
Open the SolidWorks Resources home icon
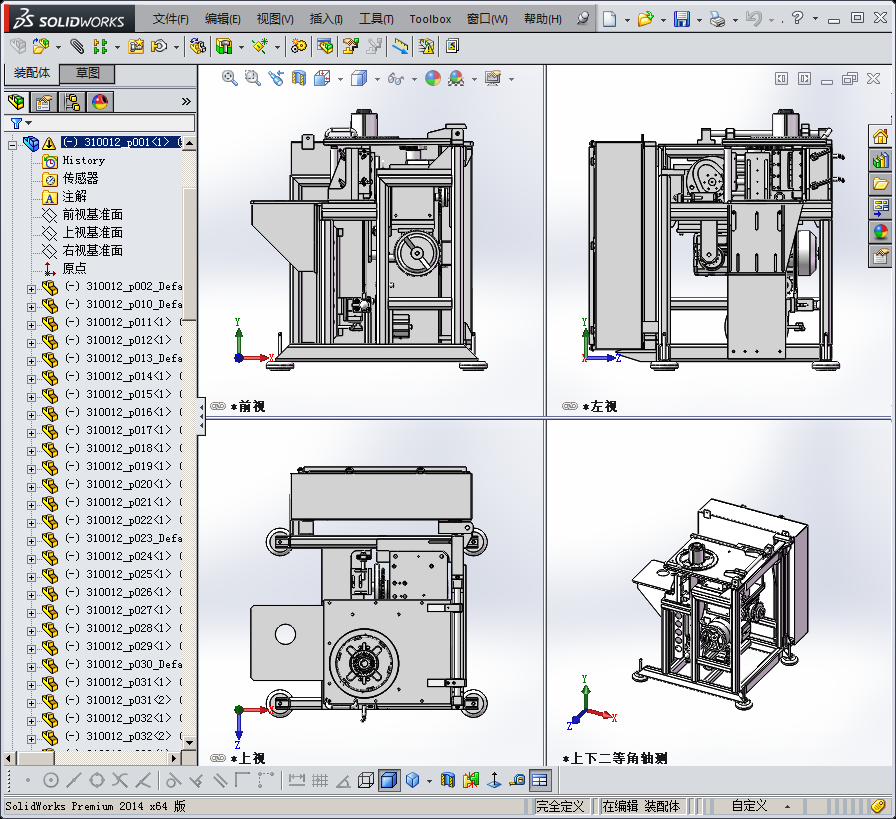coord(880,137)
